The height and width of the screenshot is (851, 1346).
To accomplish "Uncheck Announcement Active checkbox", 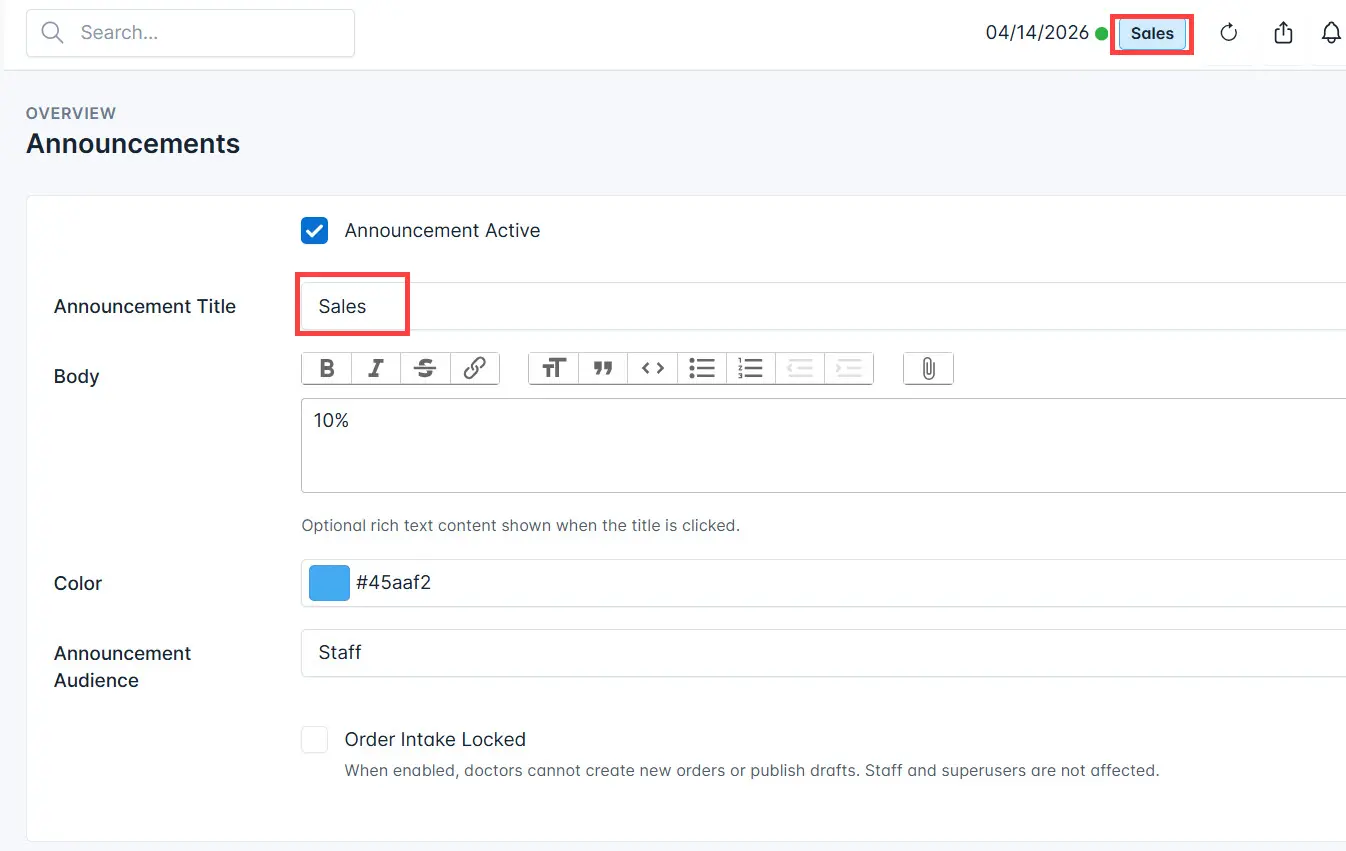I will point(315,231).
